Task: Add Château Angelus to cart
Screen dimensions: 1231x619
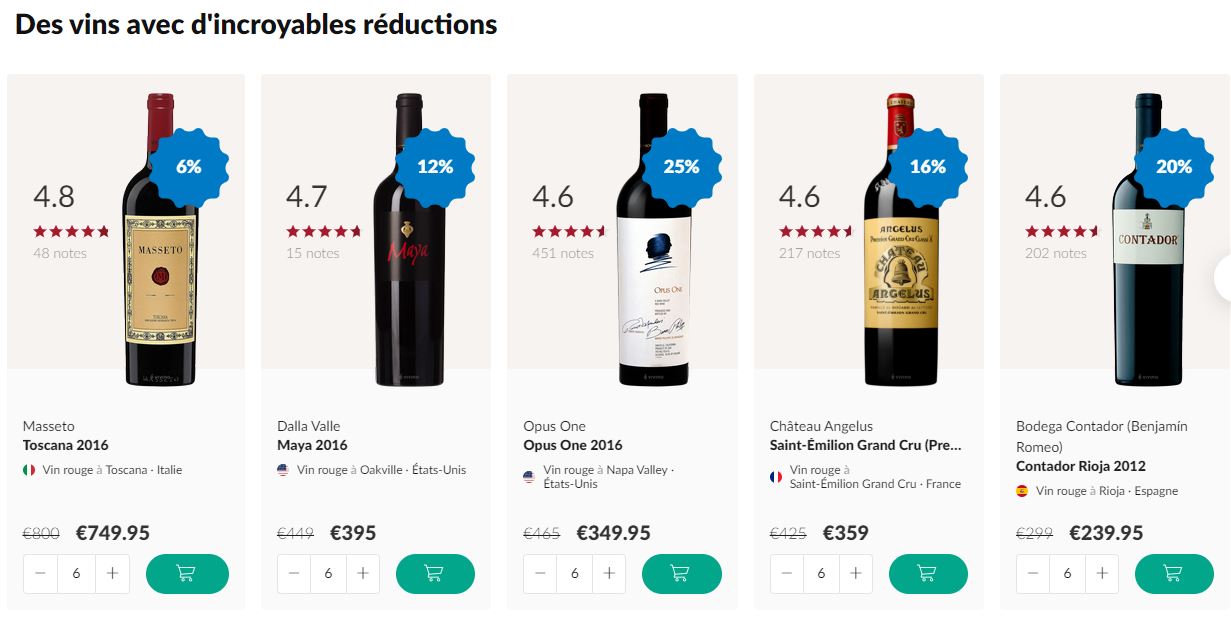Action: (x=928, y=574)
